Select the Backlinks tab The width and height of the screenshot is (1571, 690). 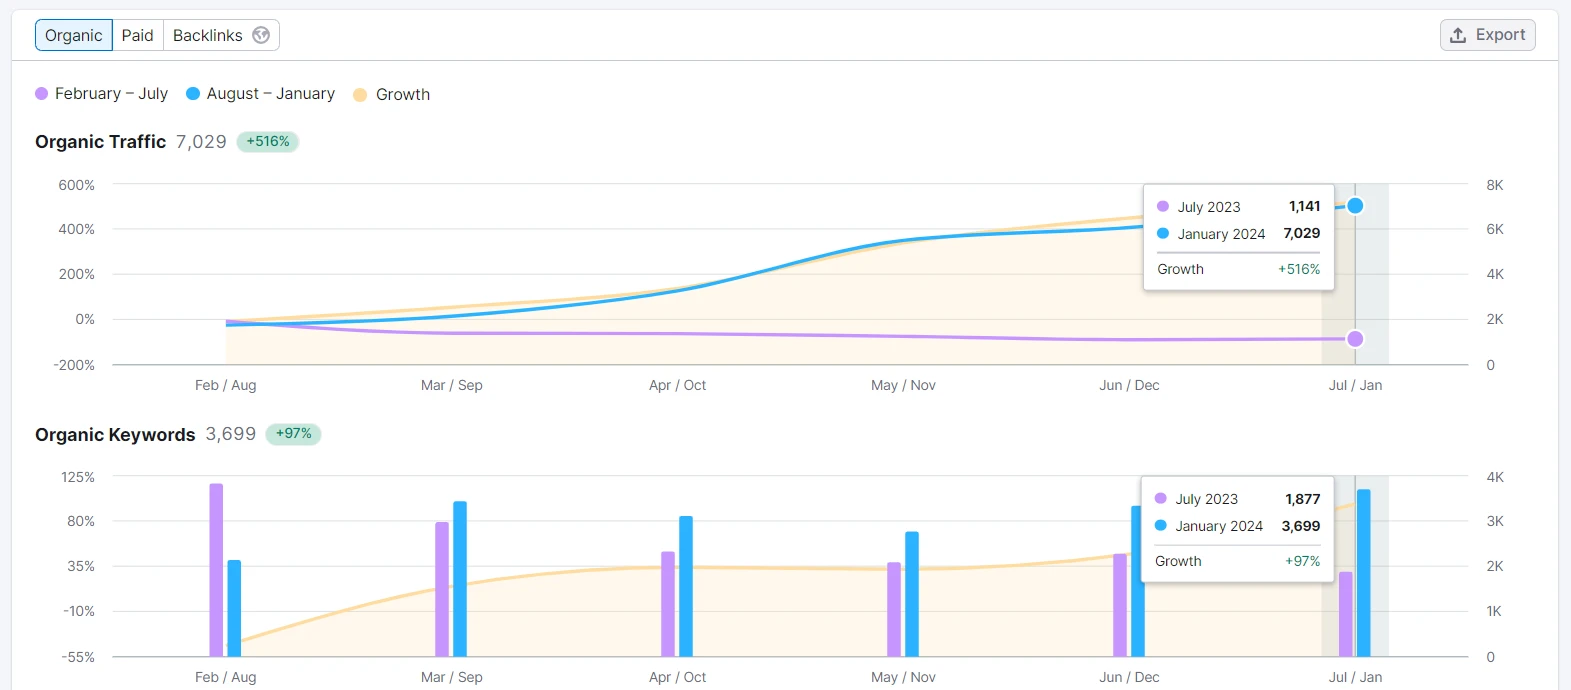[x=221, y=35]
